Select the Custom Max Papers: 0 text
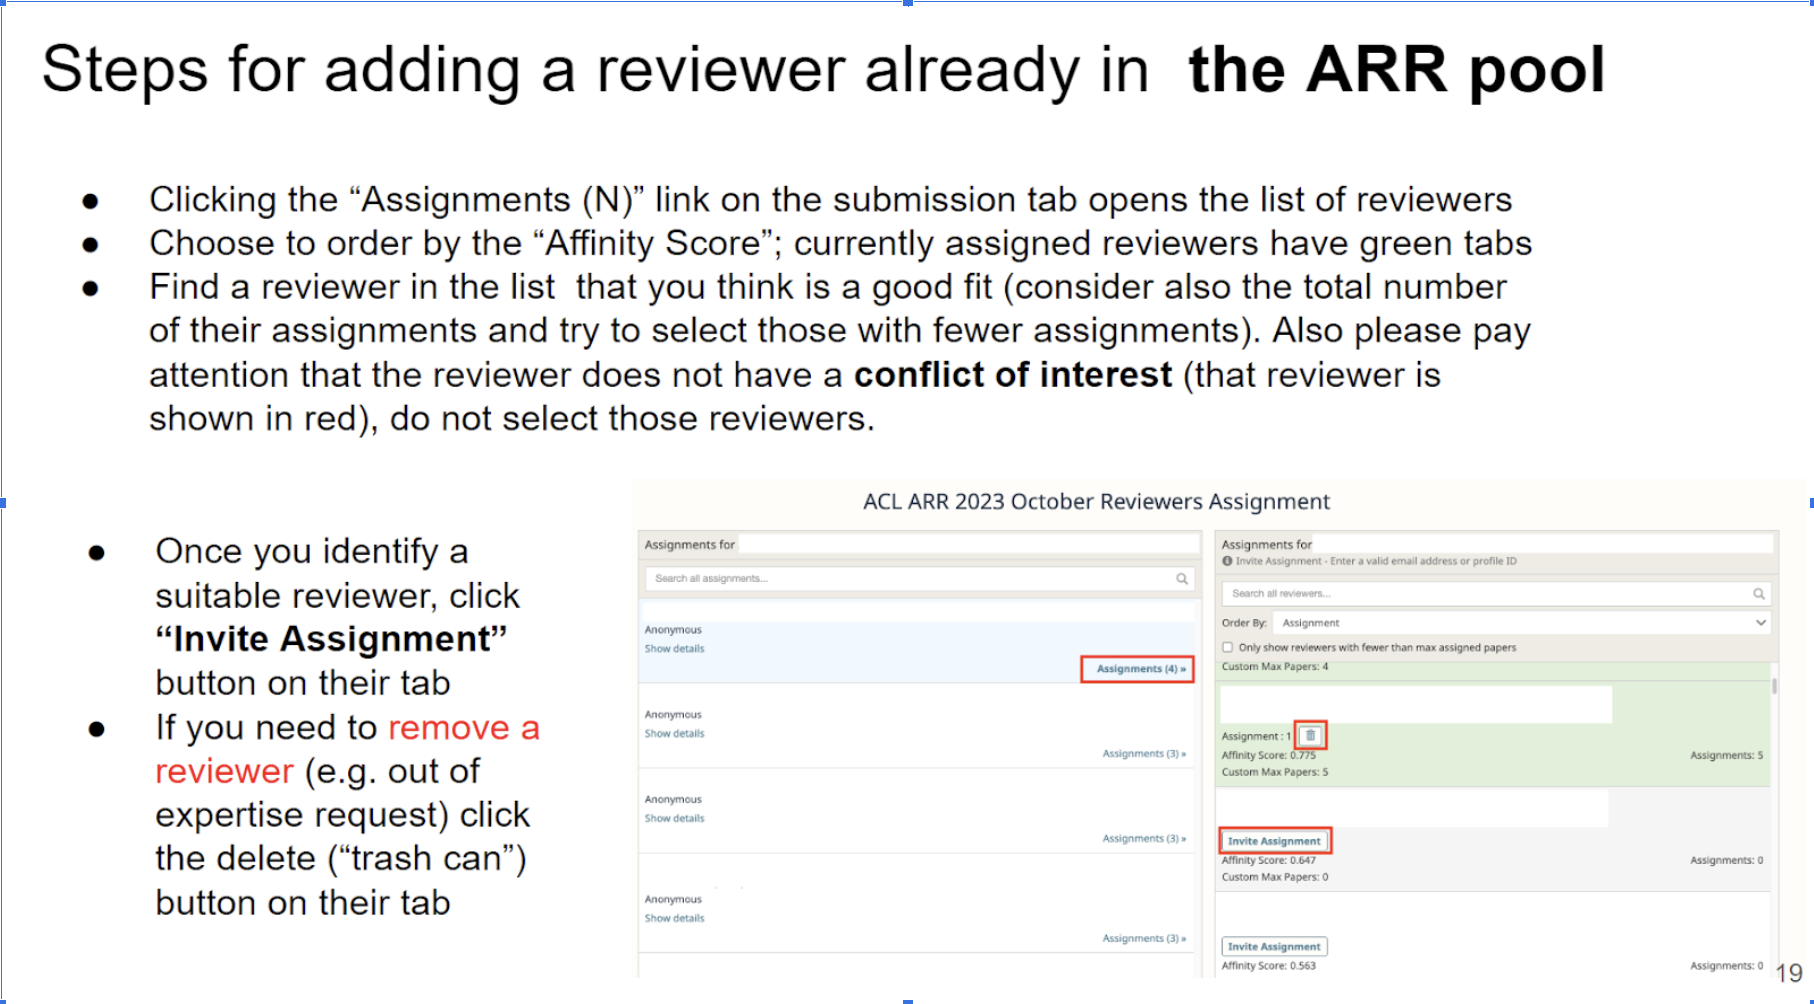This screenshot has height=1004, width=1814. pyautogui.click(x=1275, y=877)
